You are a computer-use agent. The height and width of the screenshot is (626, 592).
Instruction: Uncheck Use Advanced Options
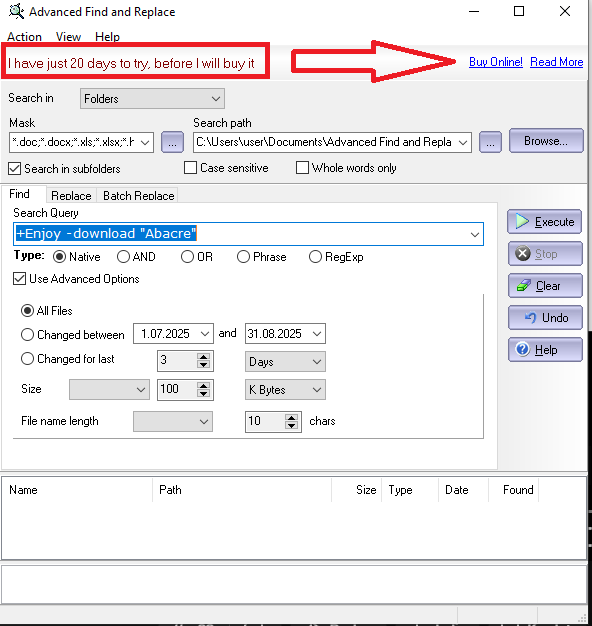20,279
